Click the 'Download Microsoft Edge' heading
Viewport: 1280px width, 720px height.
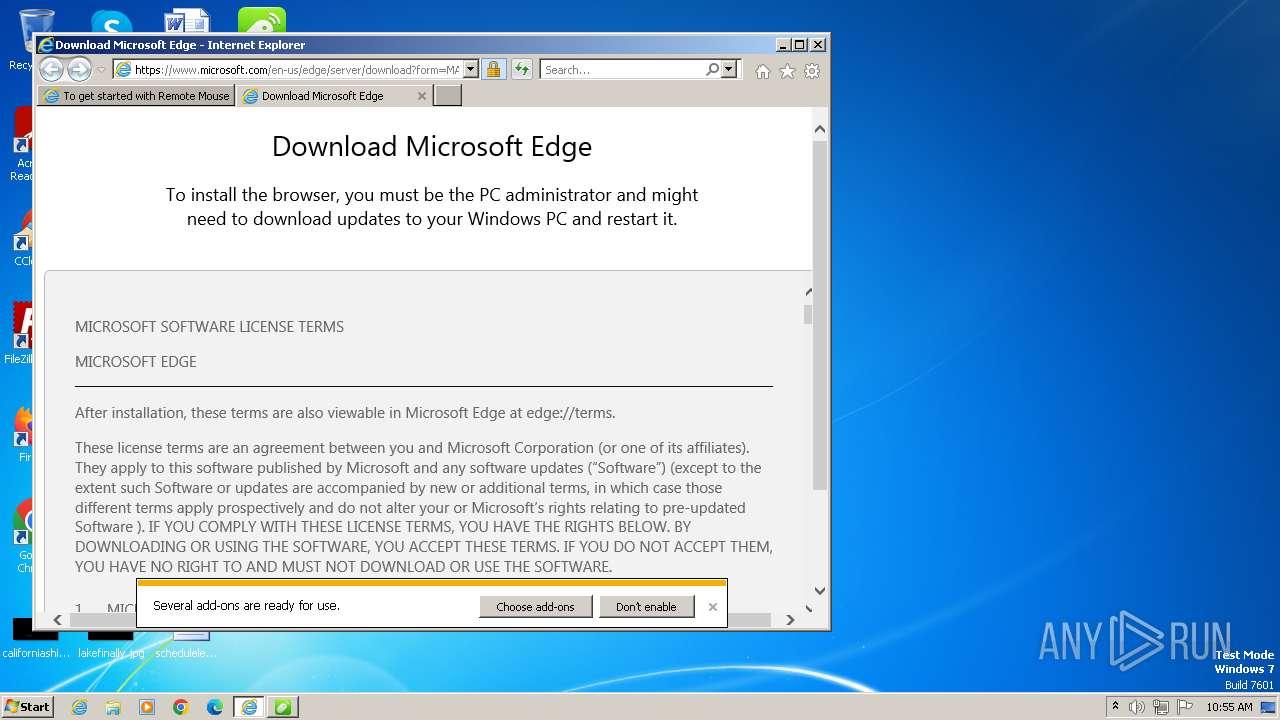[432, 146]
